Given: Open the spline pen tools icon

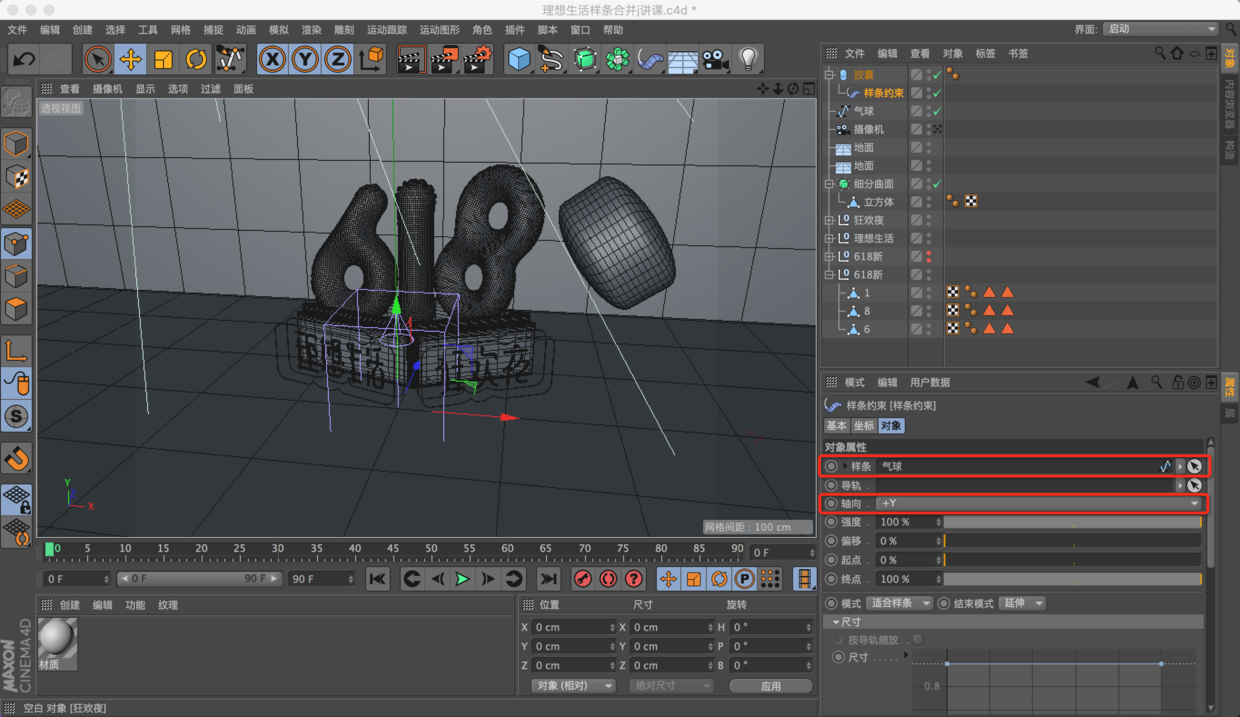Looking at the screenshot, I should (552, 59).
